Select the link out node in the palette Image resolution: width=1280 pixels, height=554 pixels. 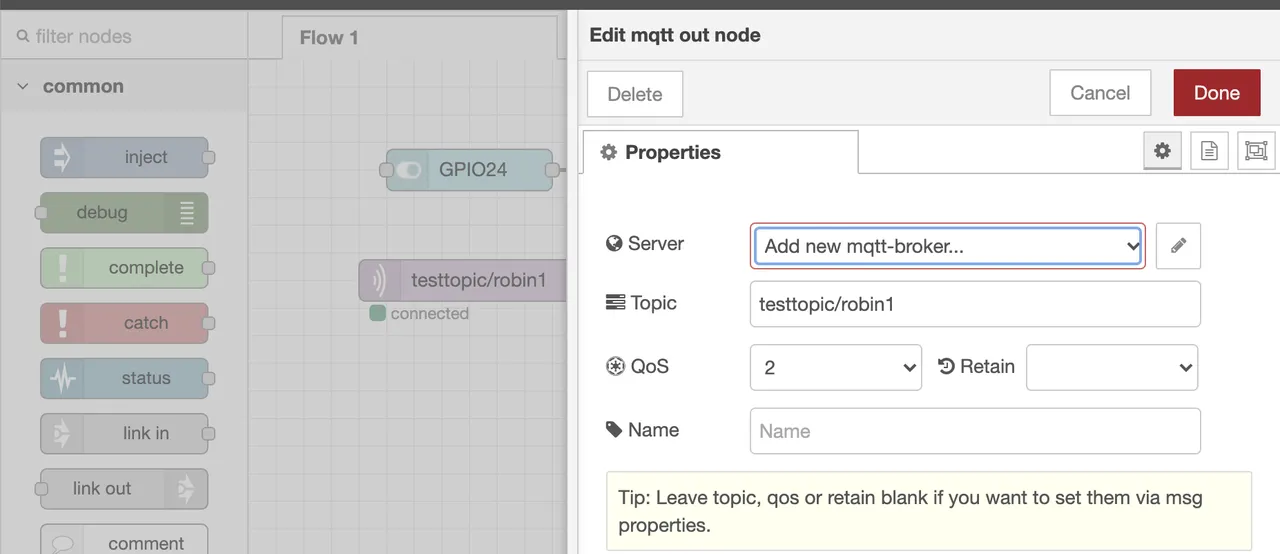124,488
